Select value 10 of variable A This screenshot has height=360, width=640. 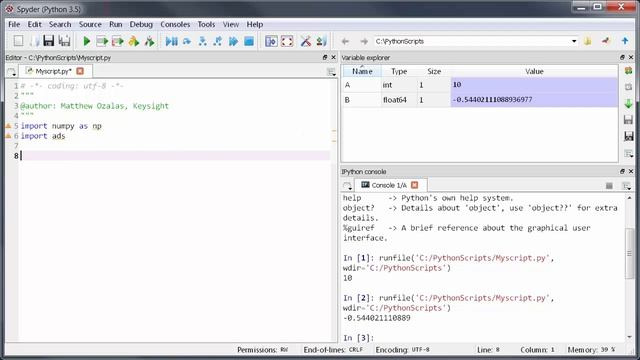point(534,84)
